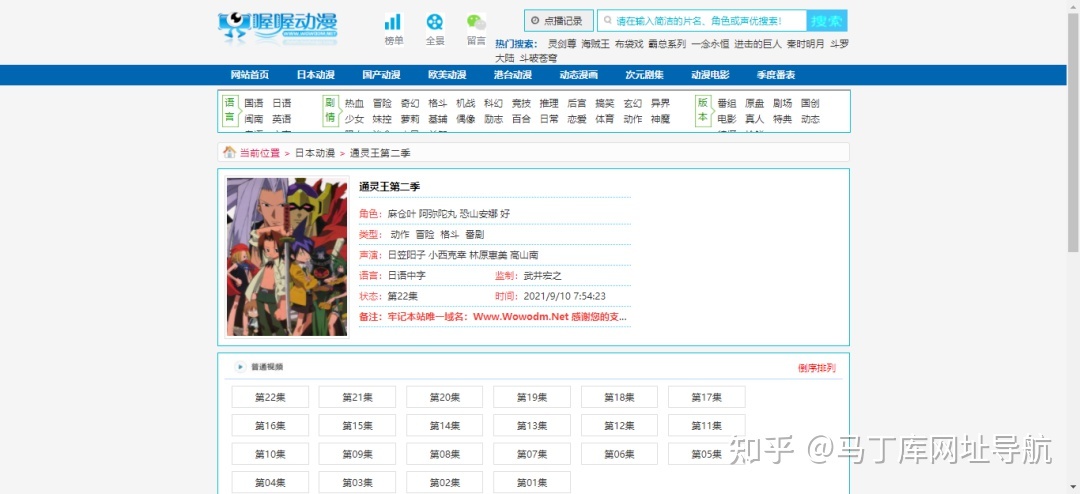Open the 点播记录 playback history button

pos(558,21)
